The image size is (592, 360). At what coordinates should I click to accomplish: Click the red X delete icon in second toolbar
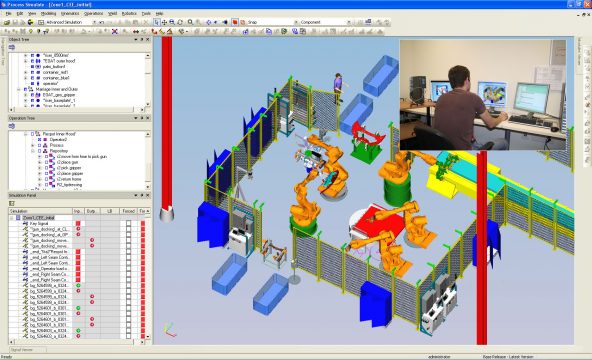click(115, 32)
